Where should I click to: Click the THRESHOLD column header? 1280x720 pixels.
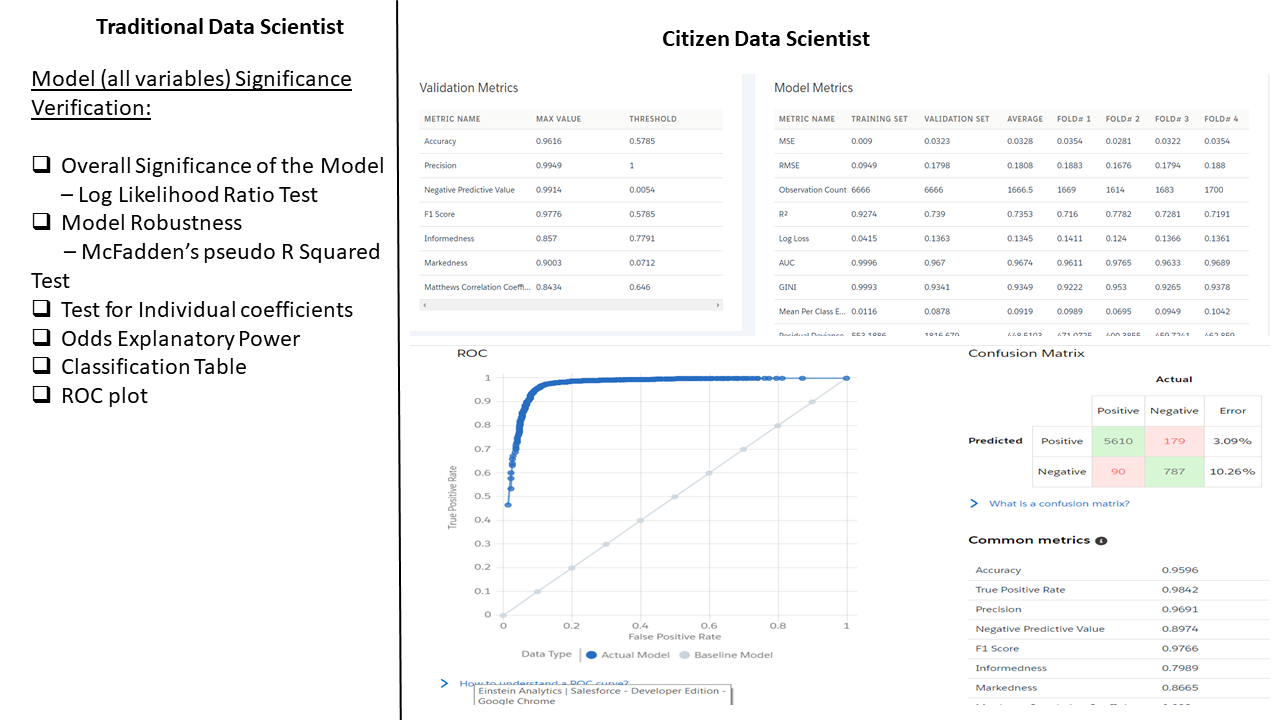coord(653,119)
